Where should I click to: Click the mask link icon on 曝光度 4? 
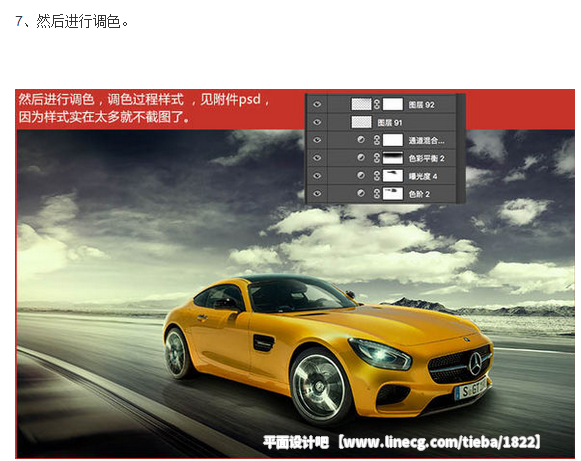pyautogui.click(x=377, y=176)
